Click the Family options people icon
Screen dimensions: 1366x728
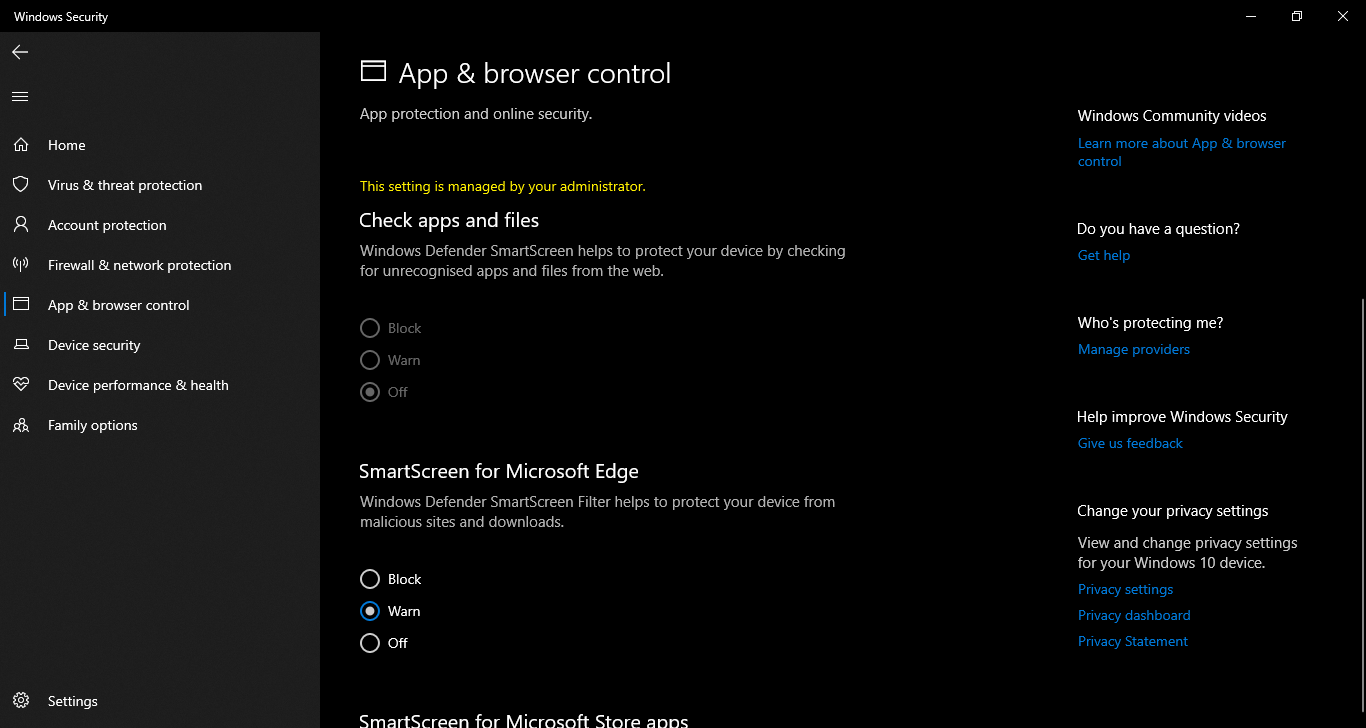tap(21, 425)
